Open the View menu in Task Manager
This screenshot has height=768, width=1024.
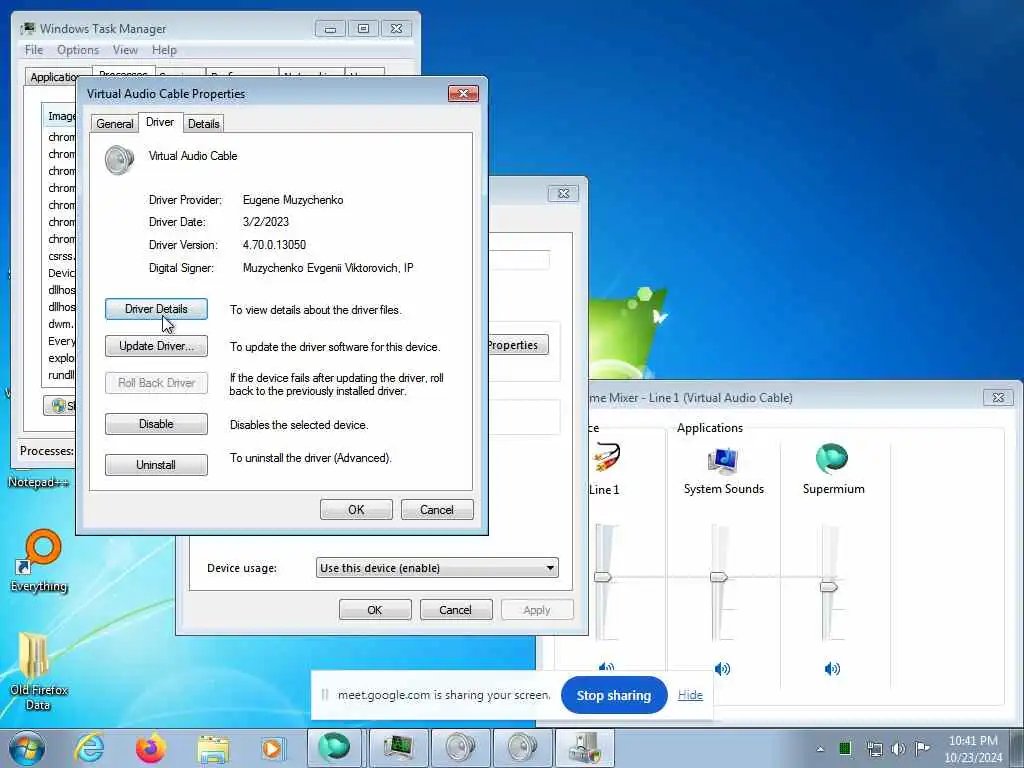(x=125, y=50)
